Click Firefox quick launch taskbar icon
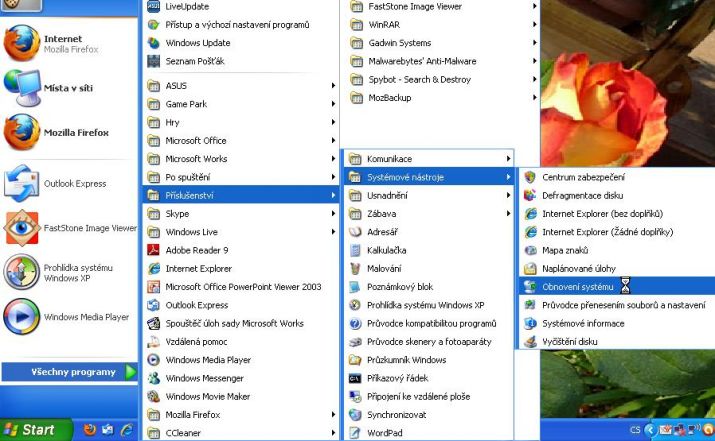 [90, 430]
